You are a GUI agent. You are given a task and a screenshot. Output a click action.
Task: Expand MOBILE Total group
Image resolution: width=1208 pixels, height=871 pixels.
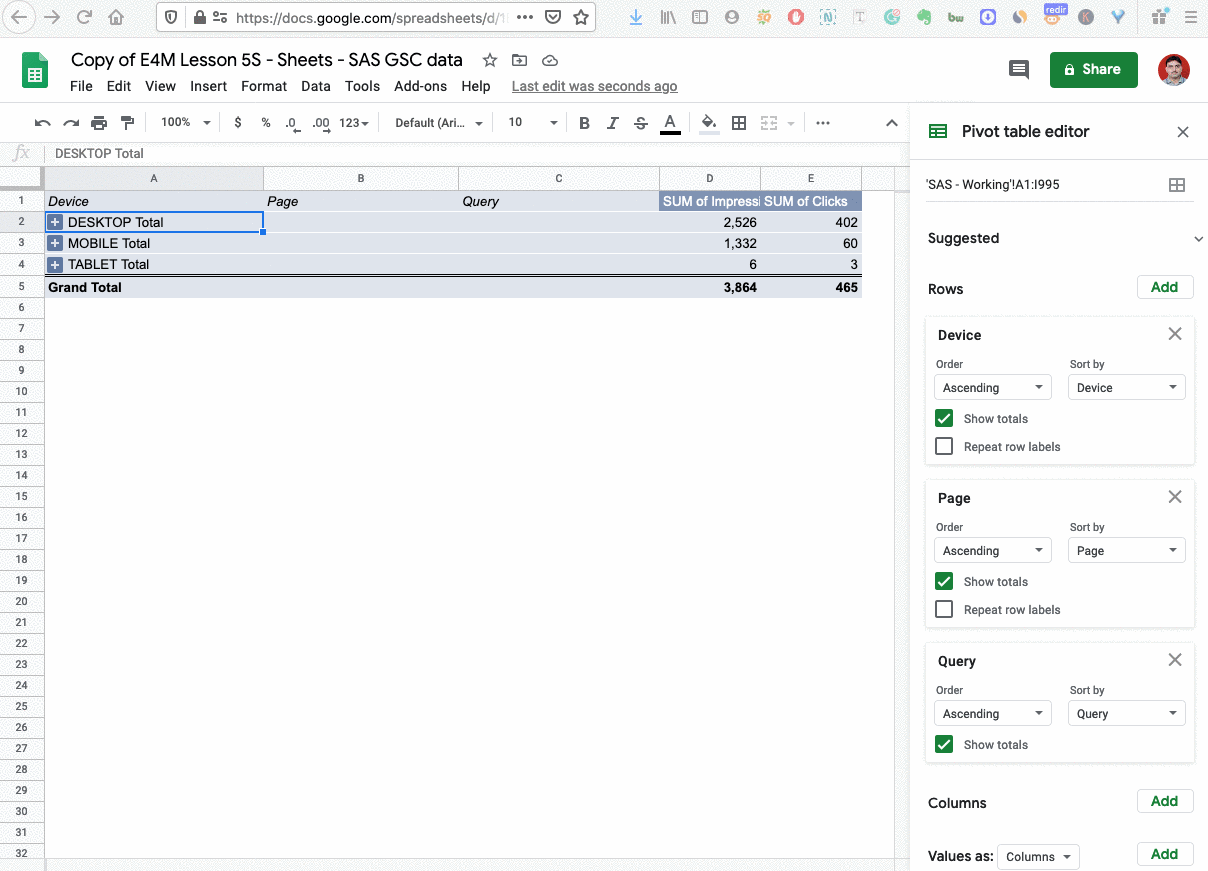(x=55, y=243)
